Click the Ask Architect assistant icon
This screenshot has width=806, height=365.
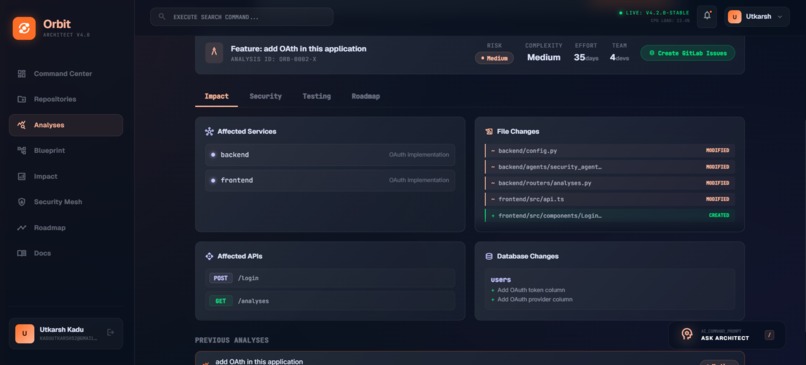coord(687,334)
